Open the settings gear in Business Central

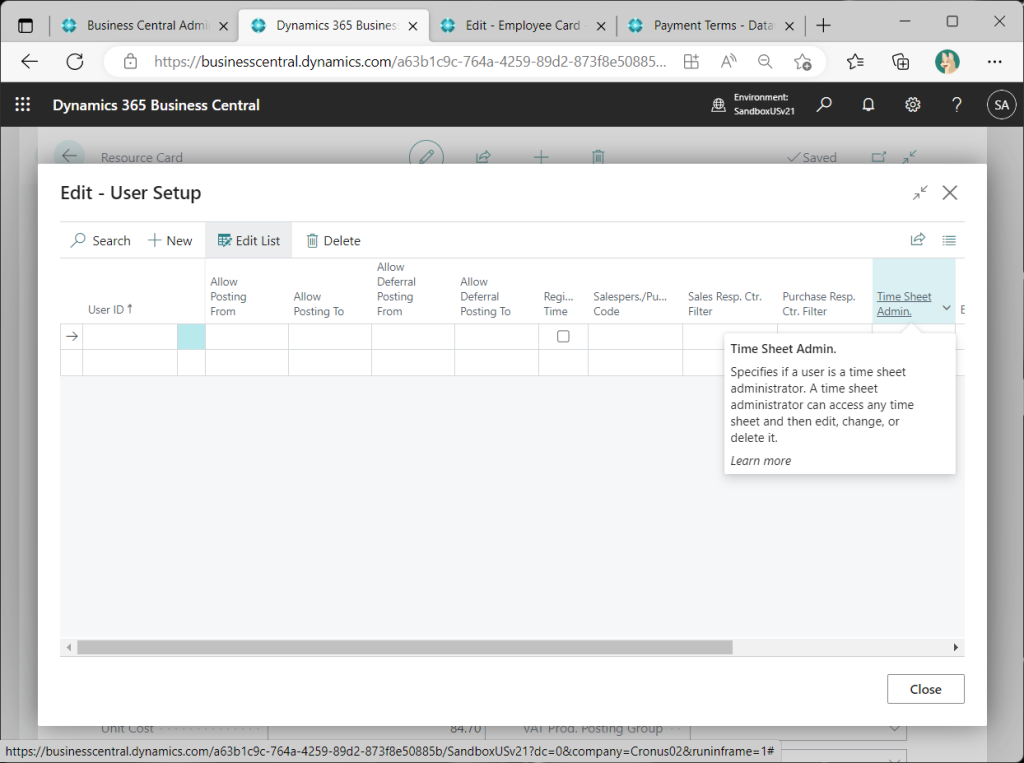tap(912, 105)
